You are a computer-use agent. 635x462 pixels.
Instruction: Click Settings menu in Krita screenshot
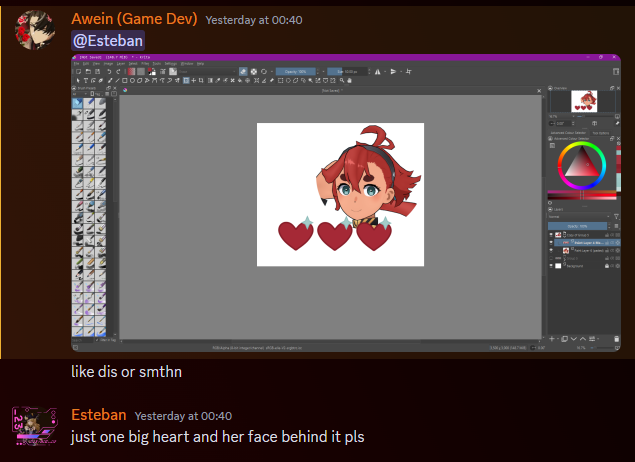click(x=170, y=64)
